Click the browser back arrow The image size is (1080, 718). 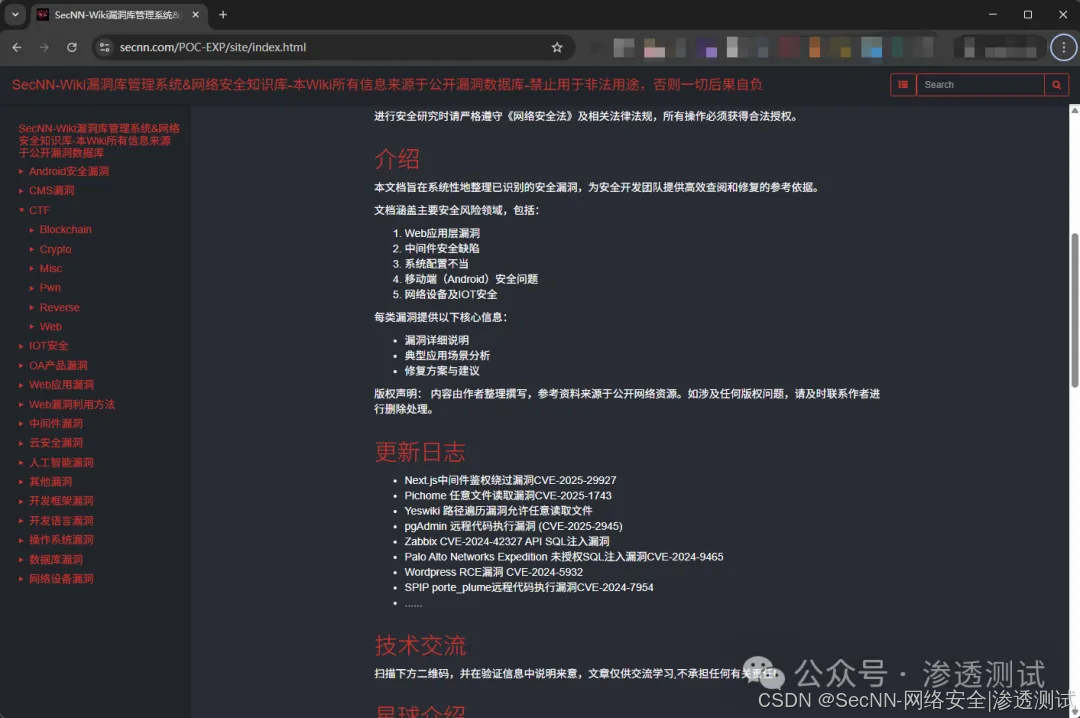[16, 47]
